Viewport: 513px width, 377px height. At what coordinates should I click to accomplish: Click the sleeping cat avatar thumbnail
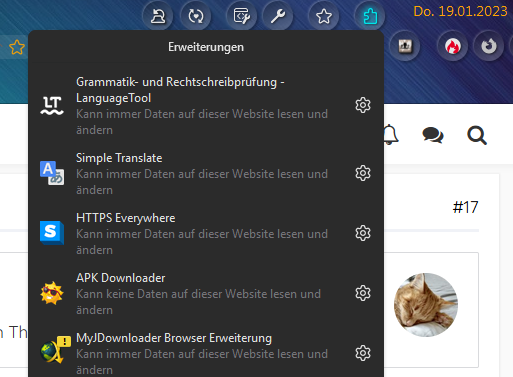point(426,305)
